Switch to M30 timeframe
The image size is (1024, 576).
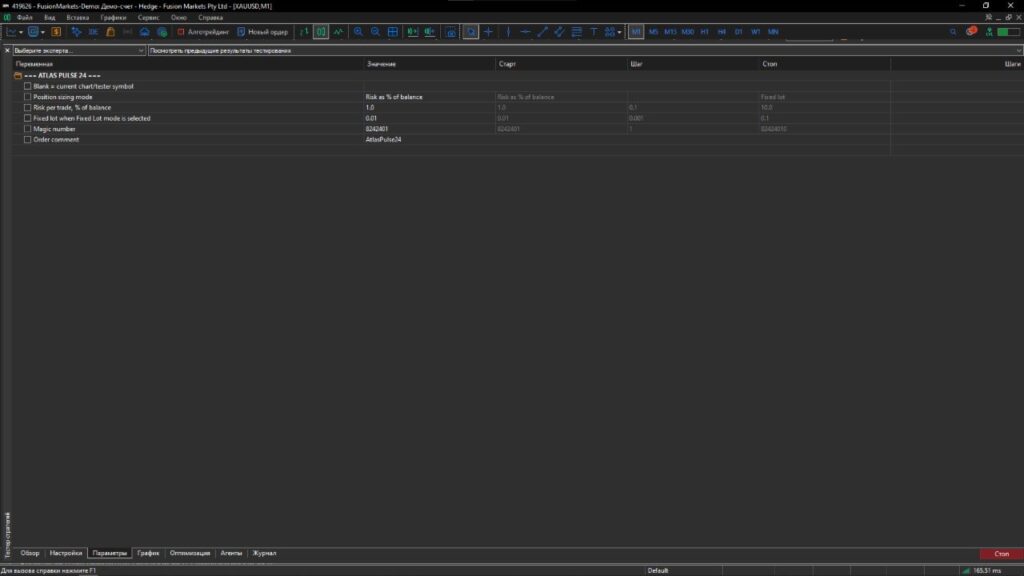688,31
